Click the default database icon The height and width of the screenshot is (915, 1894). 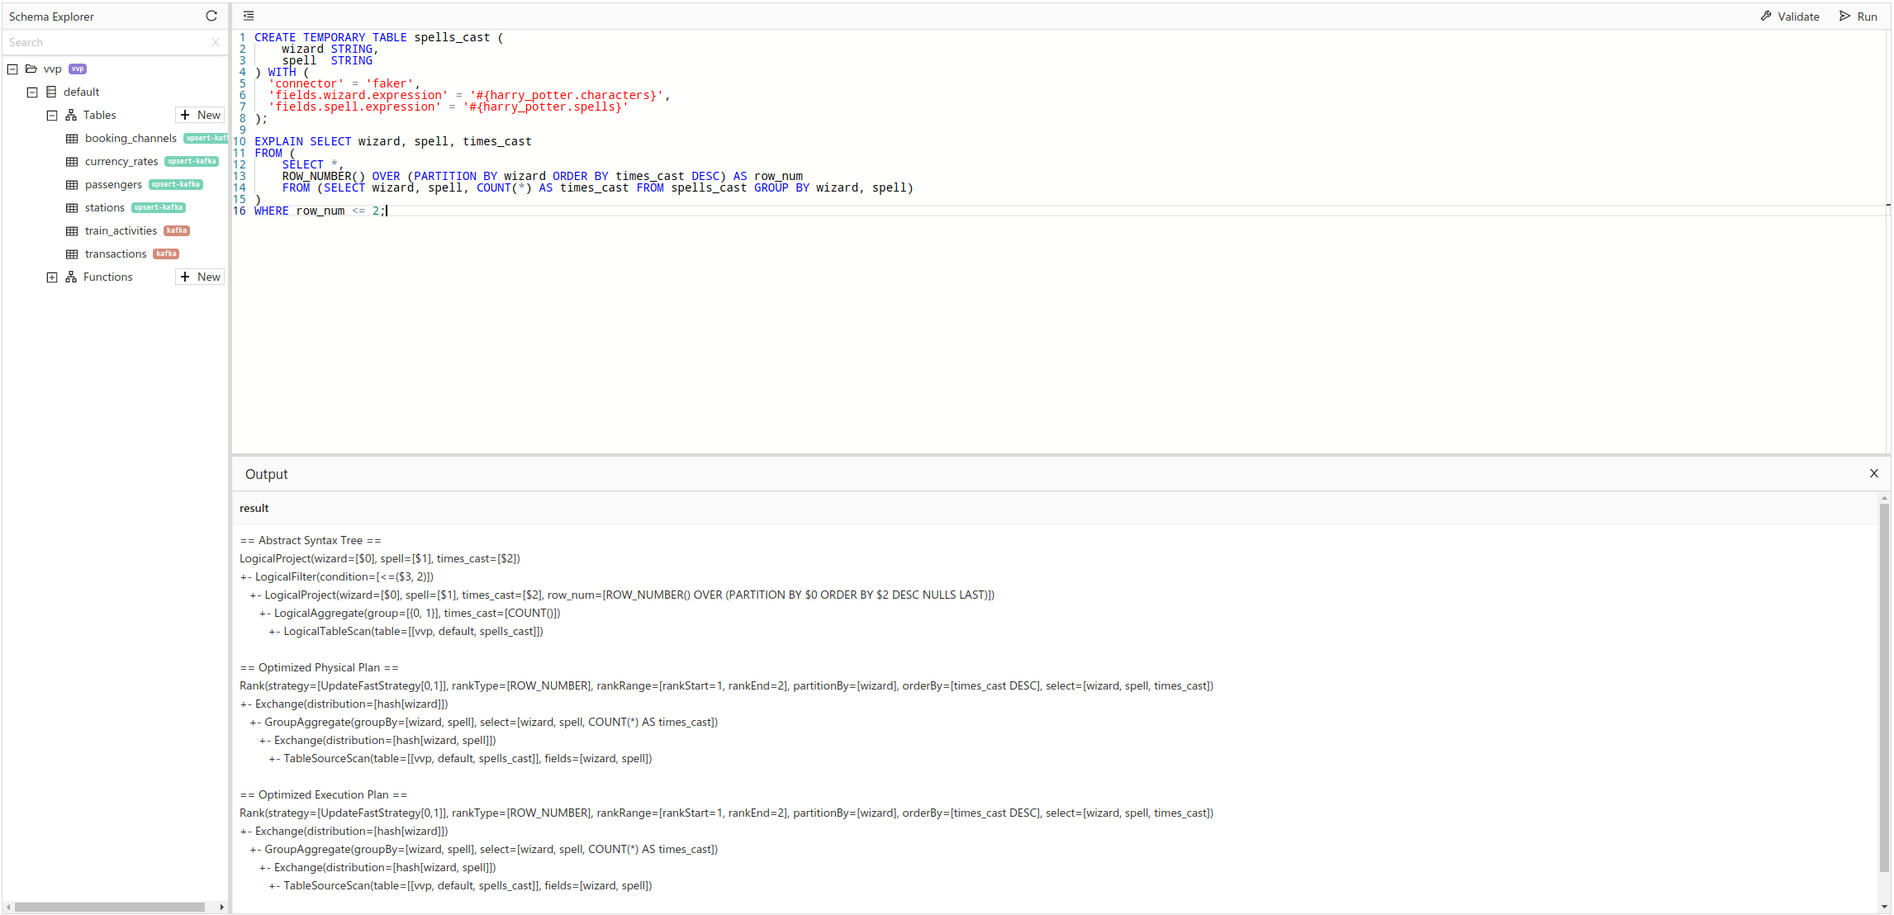pos(51,92)
